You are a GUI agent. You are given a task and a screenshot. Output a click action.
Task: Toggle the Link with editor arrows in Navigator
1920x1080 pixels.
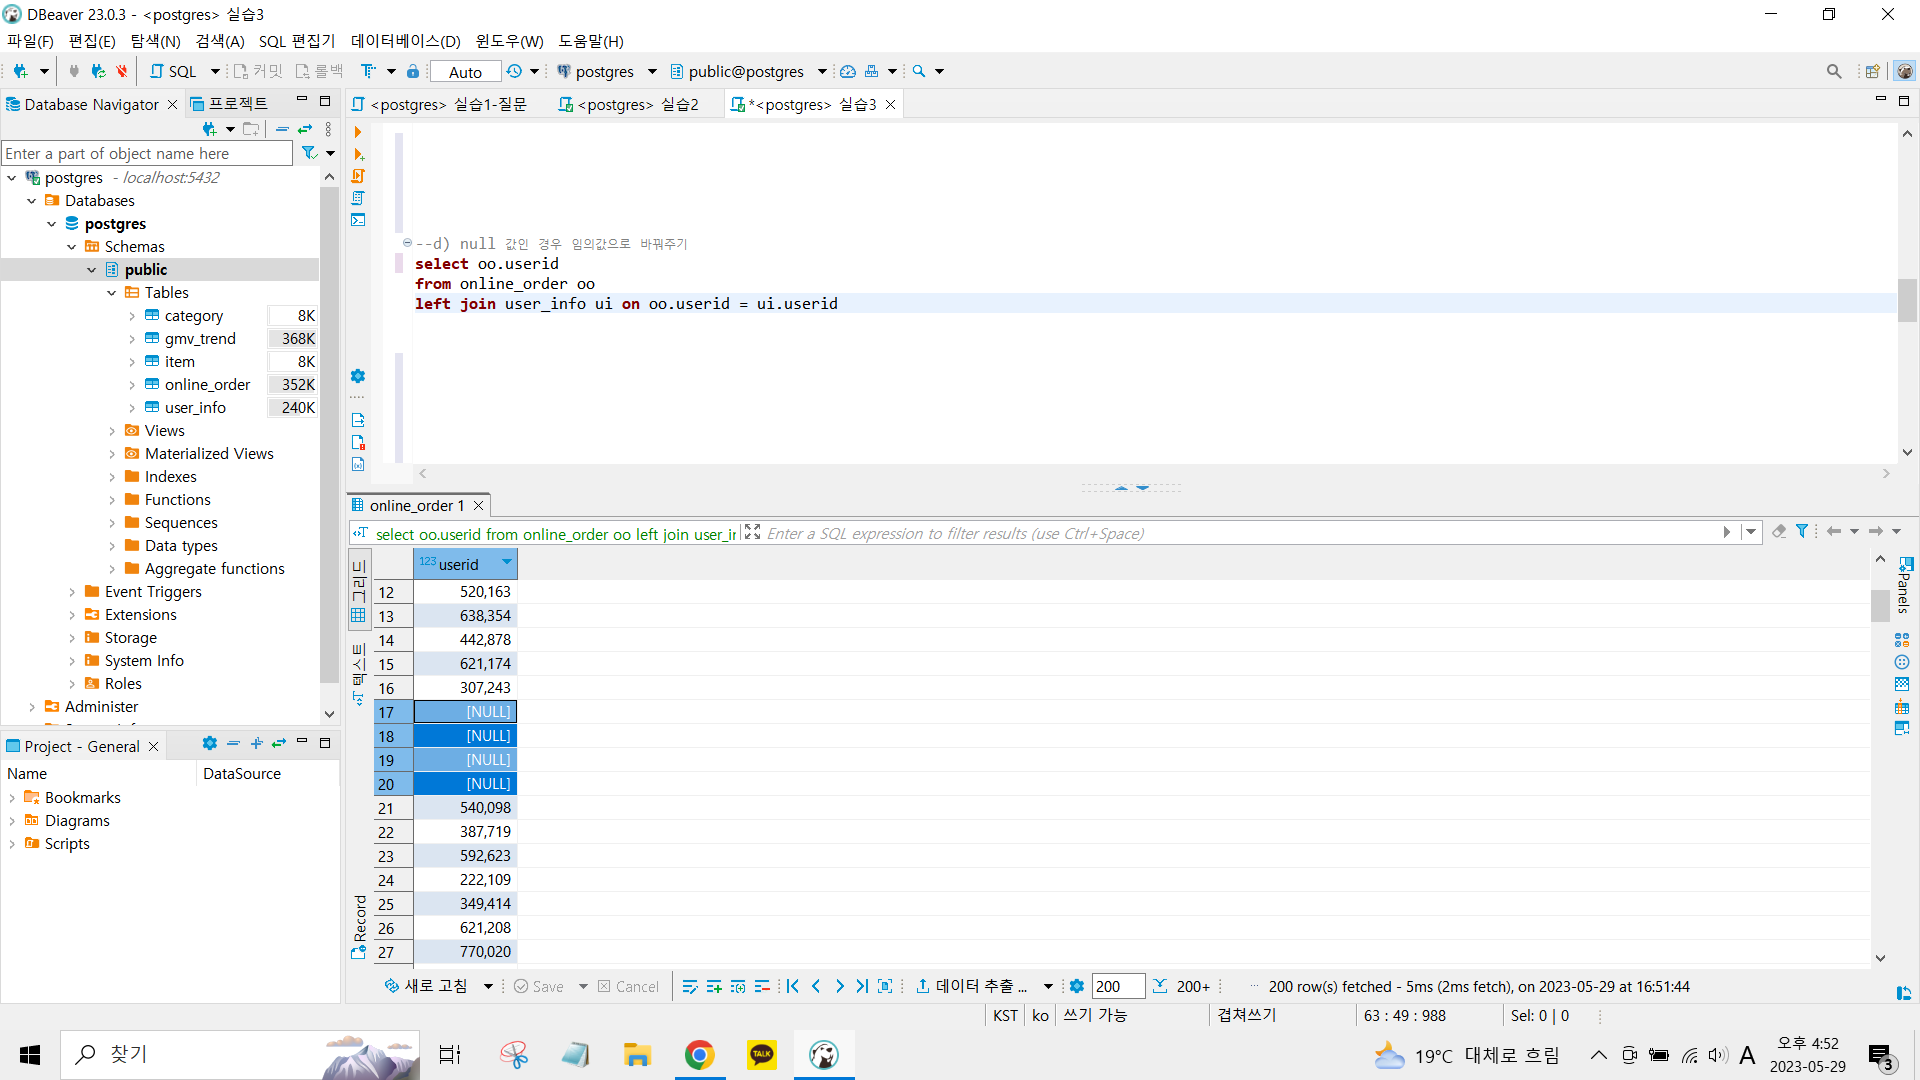coord(305,129)
